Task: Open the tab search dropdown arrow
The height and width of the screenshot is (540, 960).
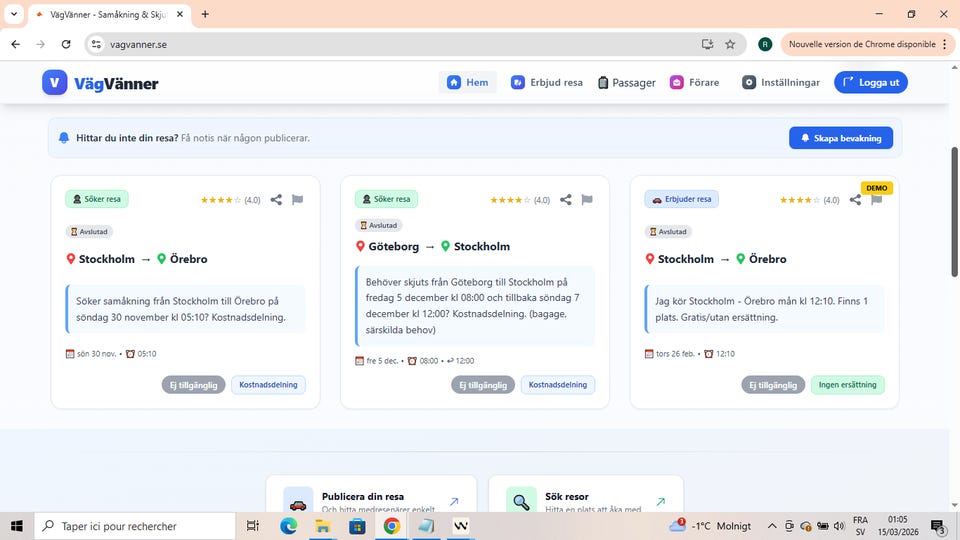Action: click(14, 14)
